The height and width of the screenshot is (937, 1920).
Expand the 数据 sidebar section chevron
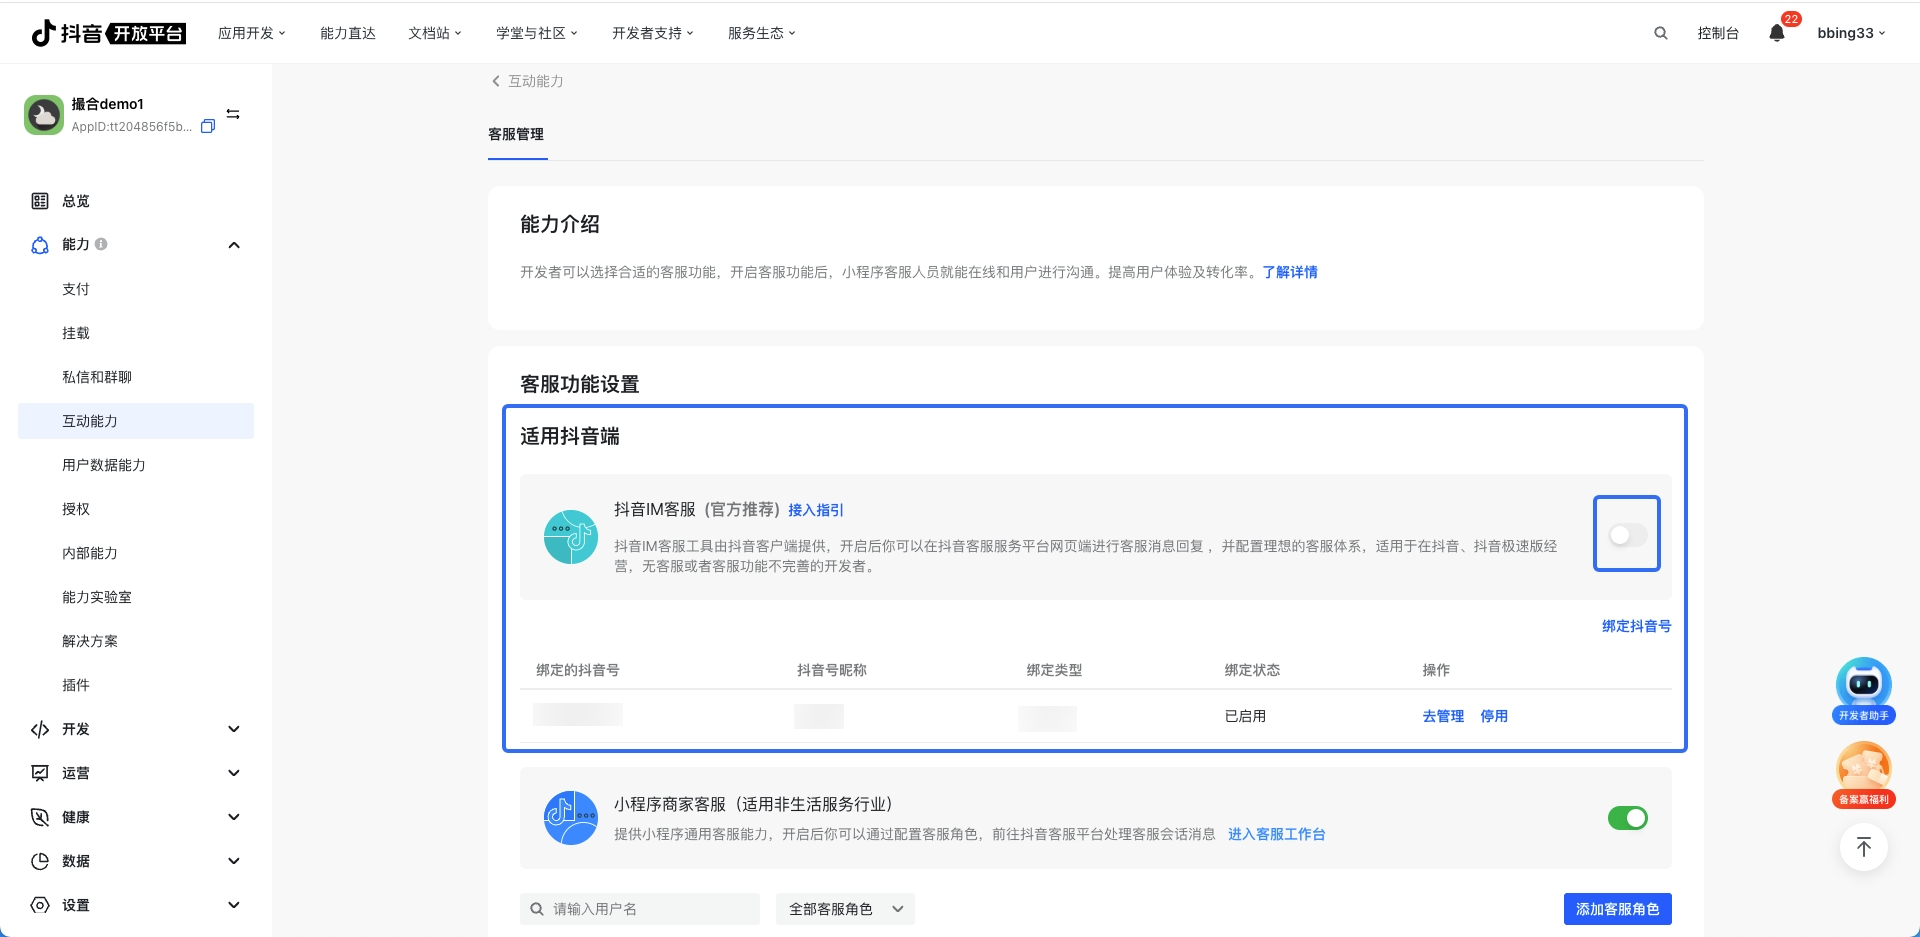click(234, 861)
